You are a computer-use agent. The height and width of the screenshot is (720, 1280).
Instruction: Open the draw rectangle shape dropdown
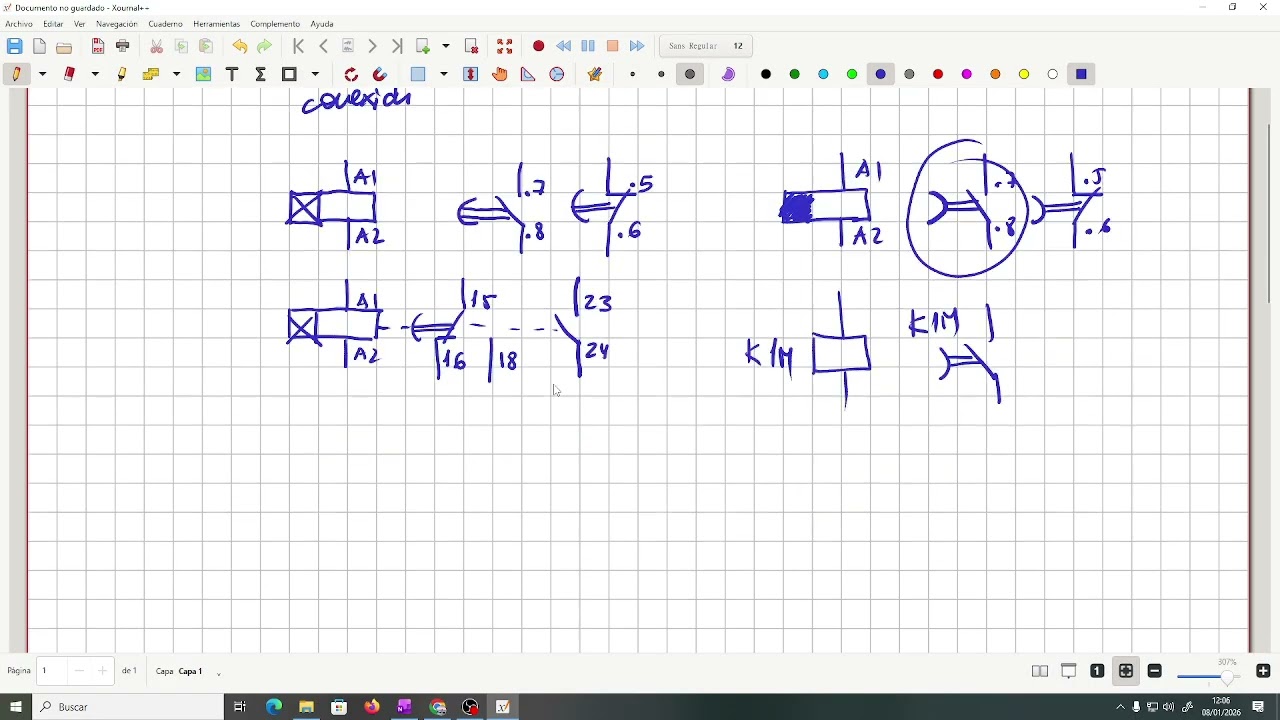pyautogui.click(x=316, y=75)
